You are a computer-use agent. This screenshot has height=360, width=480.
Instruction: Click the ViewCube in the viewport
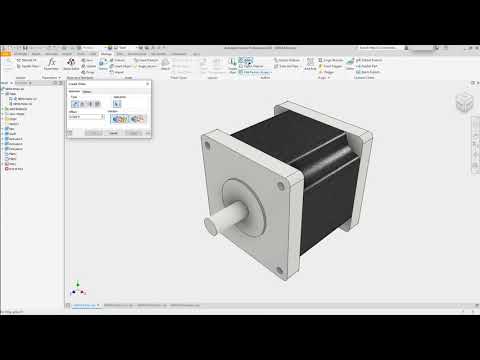coord(464,103)
